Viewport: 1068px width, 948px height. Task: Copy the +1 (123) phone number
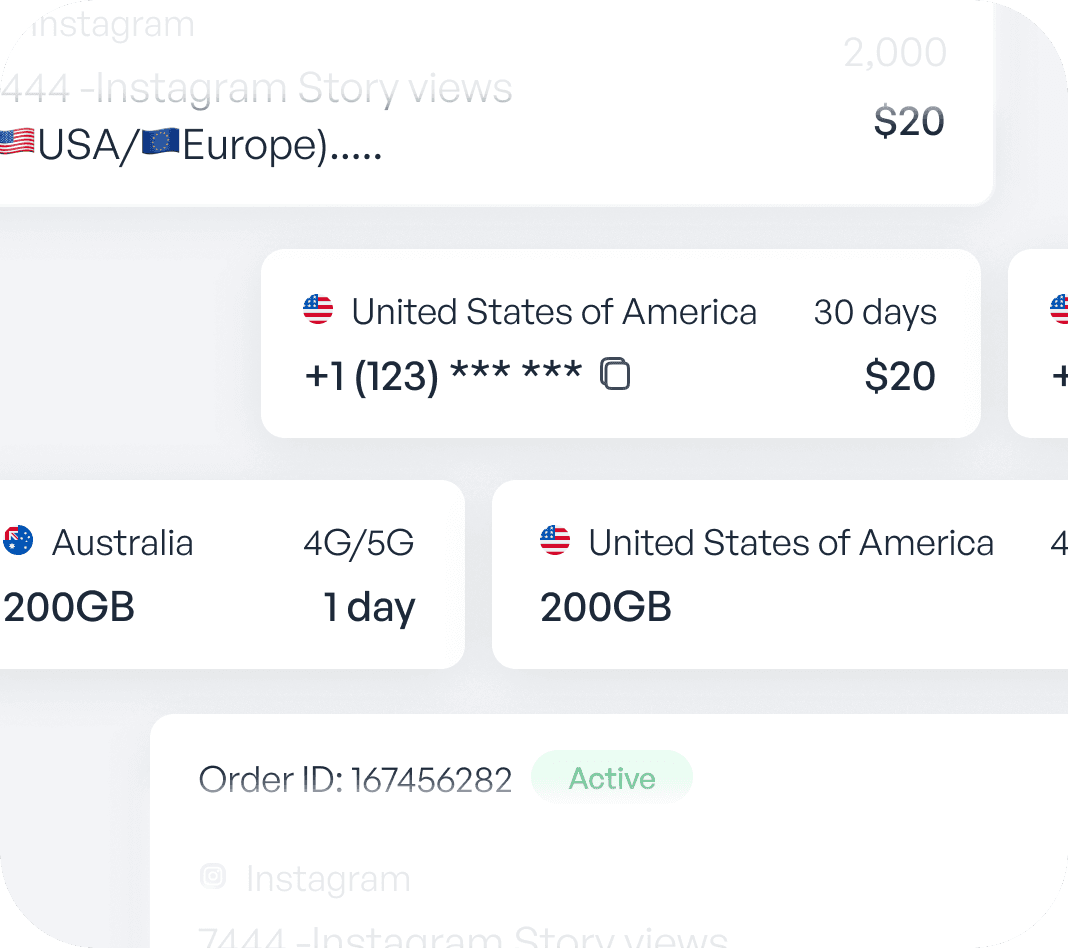point(615,374)
